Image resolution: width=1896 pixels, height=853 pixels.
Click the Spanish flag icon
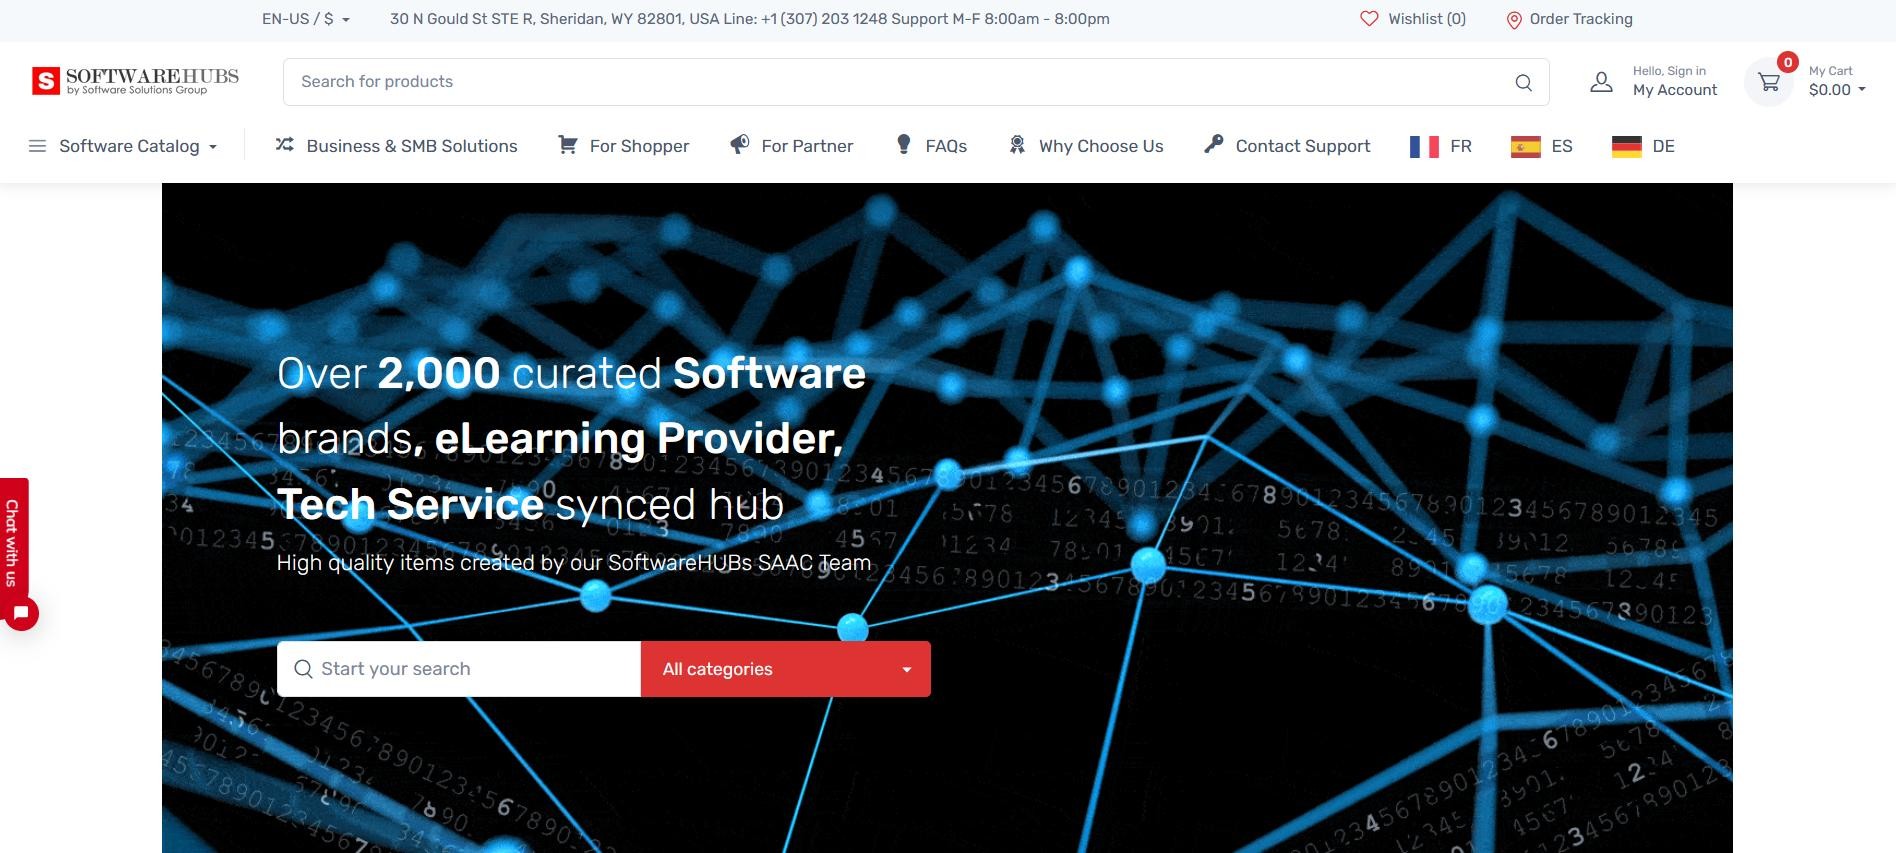[x=1525, y=147]
